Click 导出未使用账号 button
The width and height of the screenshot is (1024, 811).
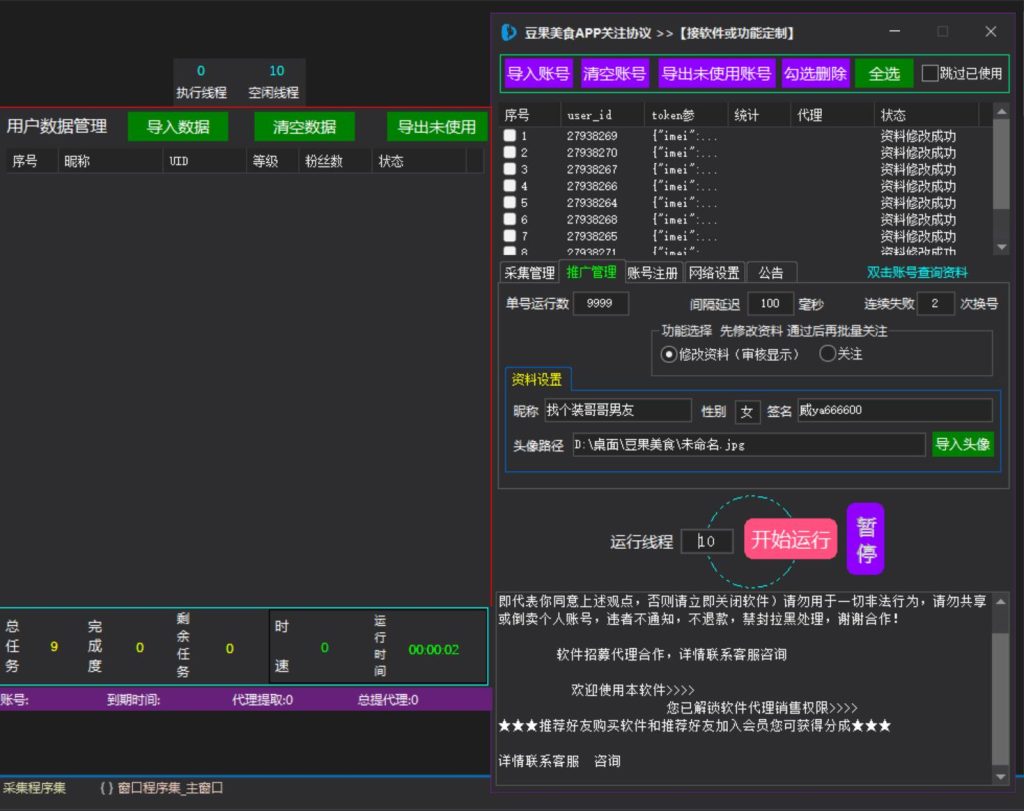[x=716, y=73]
